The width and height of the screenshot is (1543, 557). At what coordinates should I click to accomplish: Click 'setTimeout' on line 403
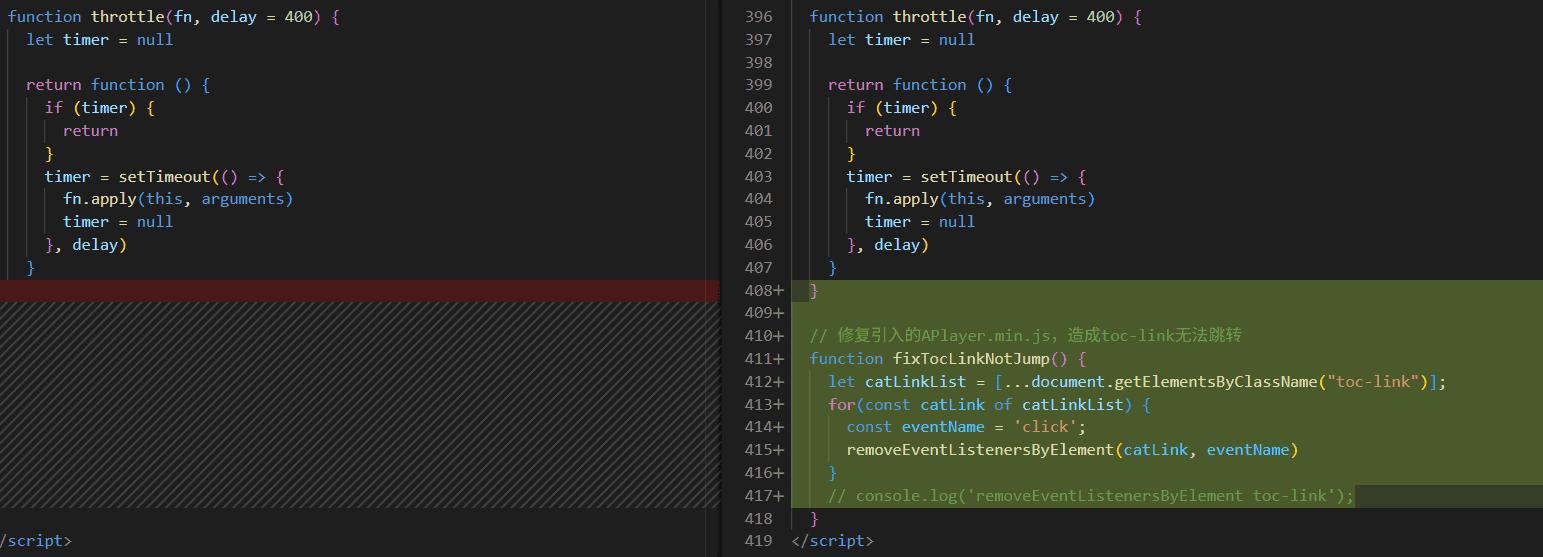(x=966, y=177)
